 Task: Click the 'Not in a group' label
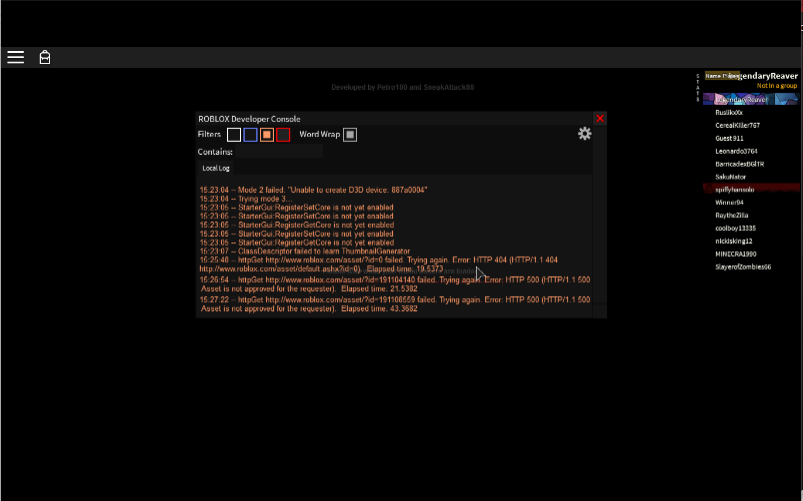(x=777, y=86)
